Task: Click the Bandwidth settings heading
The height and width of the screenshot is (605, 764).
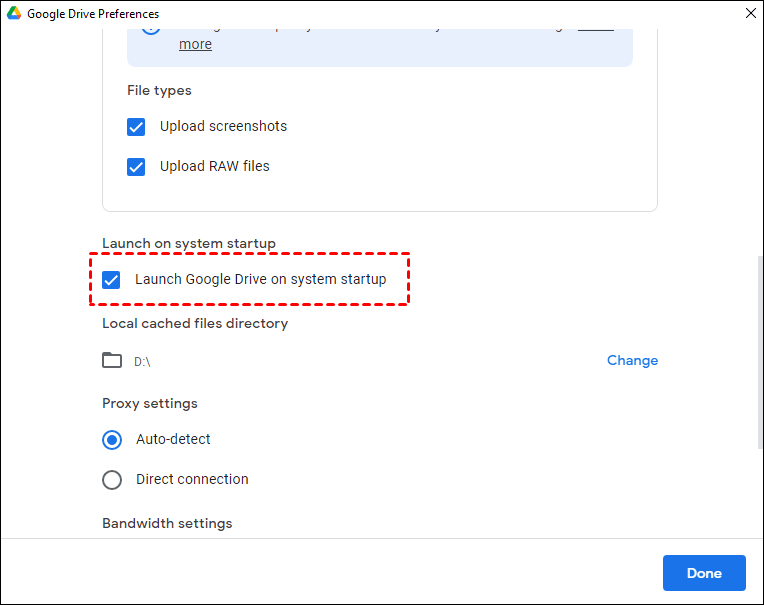Action: (167, 523)
